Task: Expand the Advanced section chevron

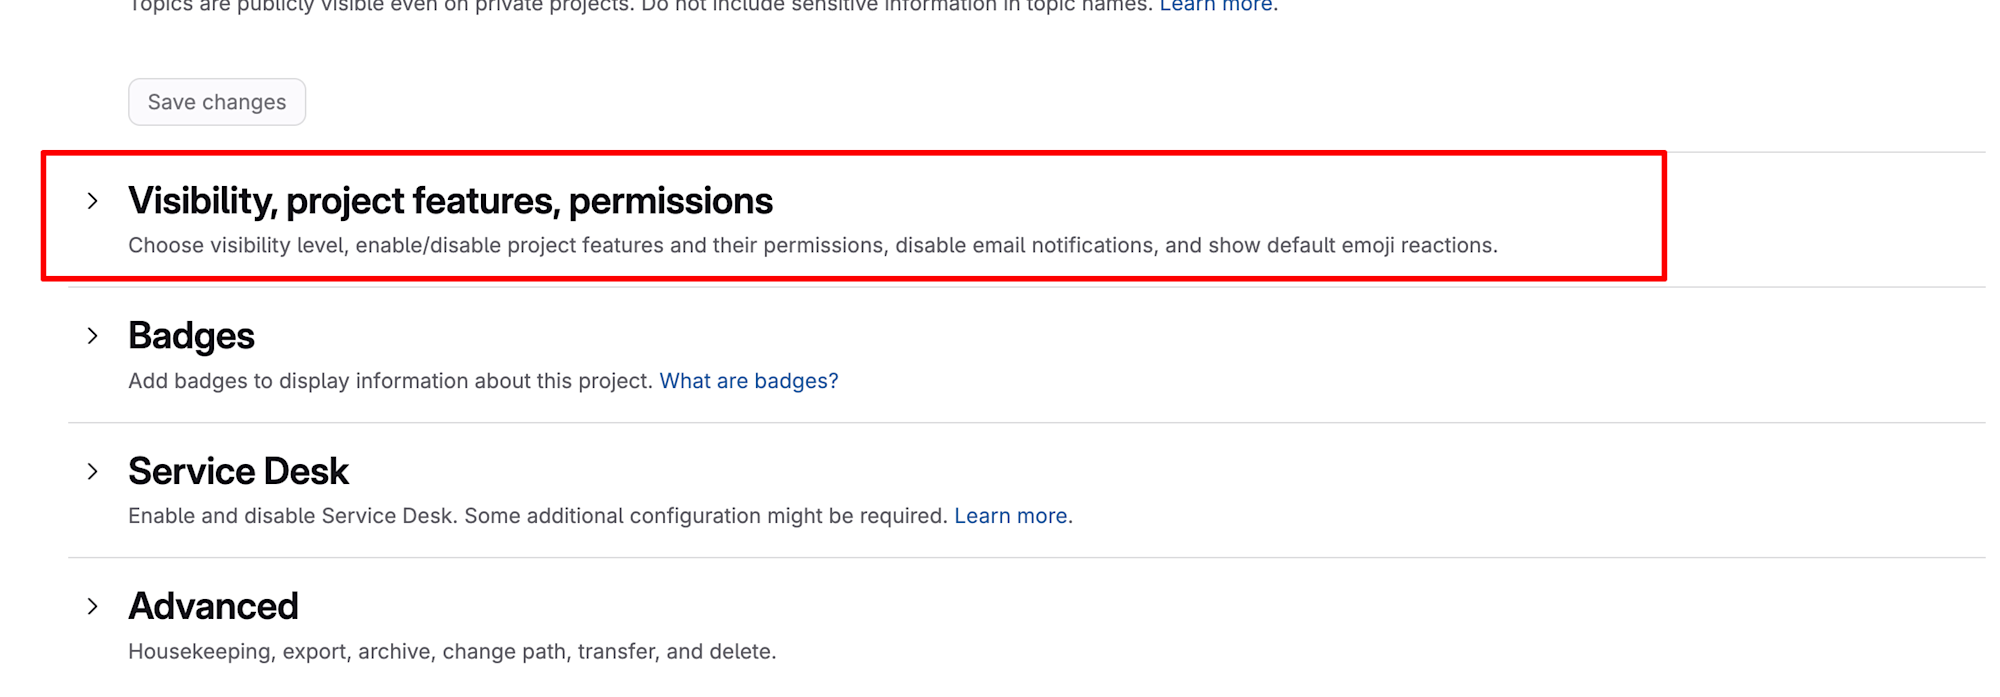Action: point(93,606)
